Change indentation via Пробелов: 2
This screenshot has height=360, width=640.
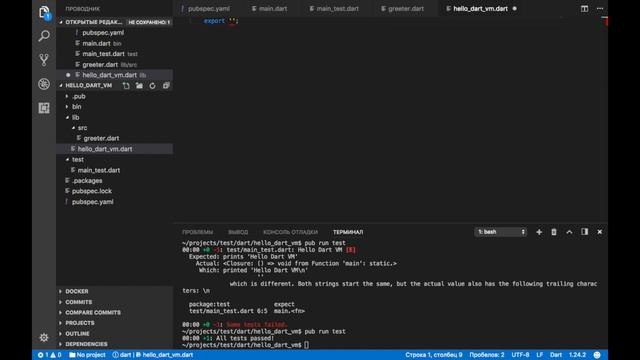[487, 355]
